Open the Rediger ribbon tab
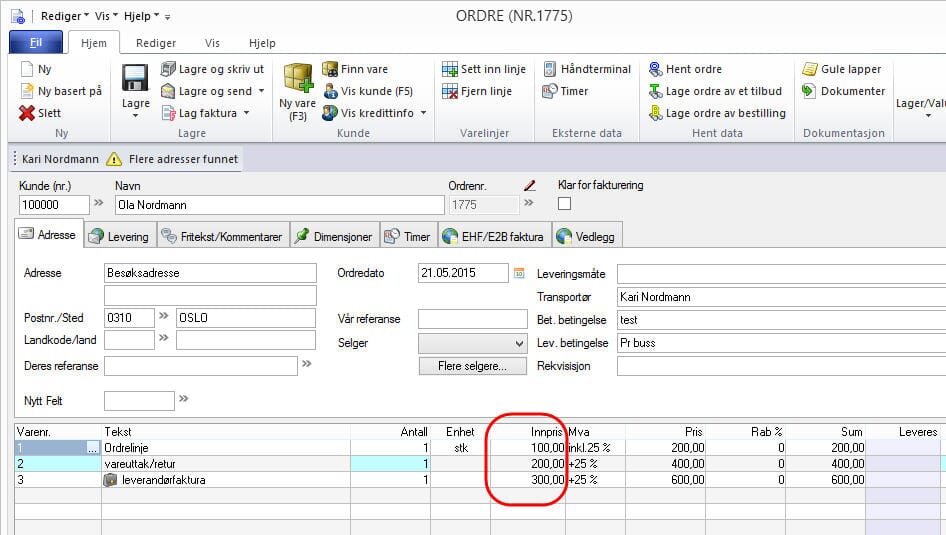Image resolution: width=946 pixels, height=535 pixels. tap(156, 43)
